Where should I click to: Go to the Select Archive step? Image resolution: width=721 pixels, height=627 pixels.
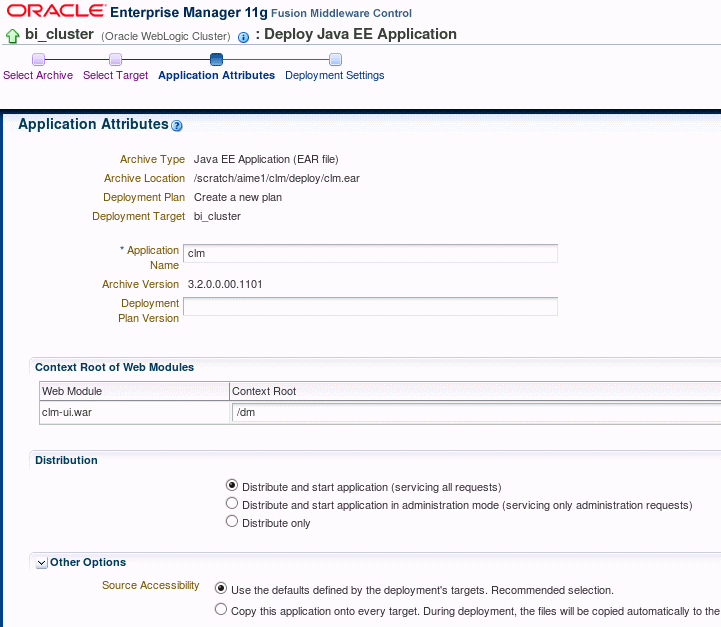pyautogui.click(x=38, y=75)
